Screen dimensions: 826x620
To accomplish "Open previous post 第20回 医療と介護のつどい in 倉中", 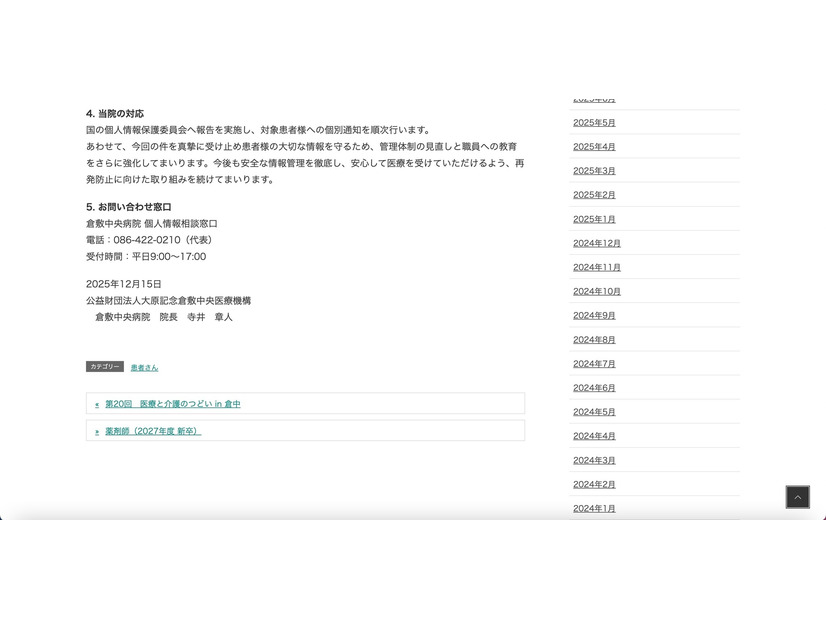I will coord(172,404).
